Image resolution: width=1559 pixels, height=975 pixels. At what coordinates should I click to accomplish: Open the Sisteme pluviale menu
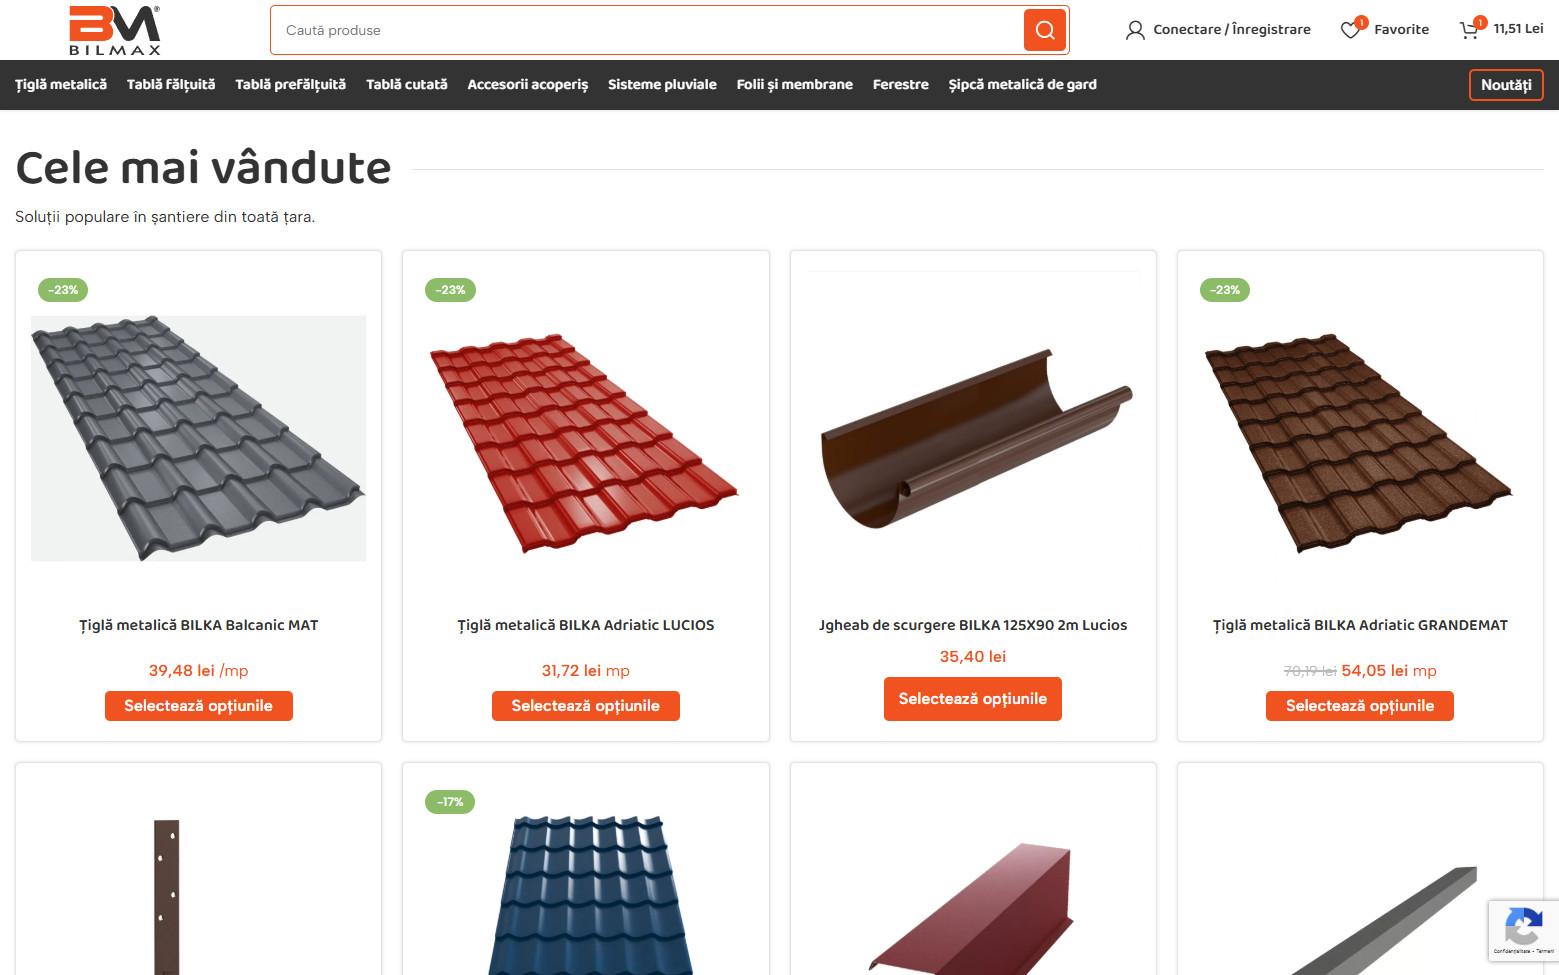662,85
